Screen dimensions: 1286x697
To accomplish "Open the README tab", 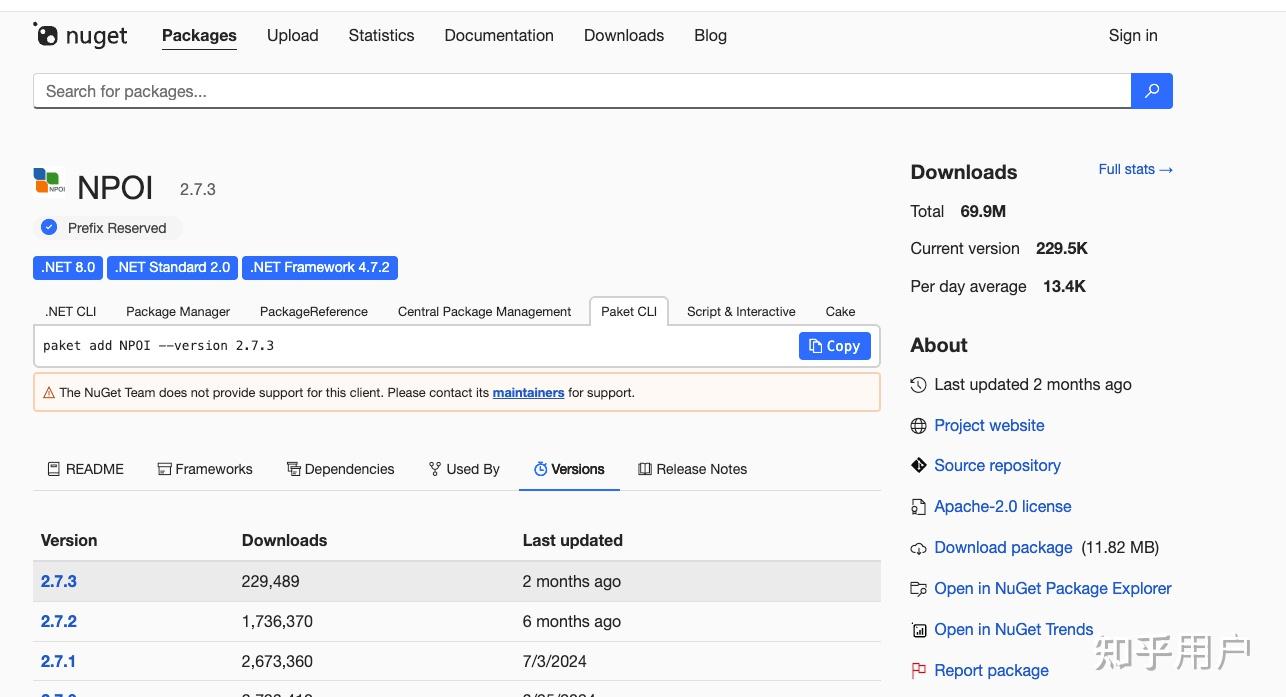I will tap(86, 469).
